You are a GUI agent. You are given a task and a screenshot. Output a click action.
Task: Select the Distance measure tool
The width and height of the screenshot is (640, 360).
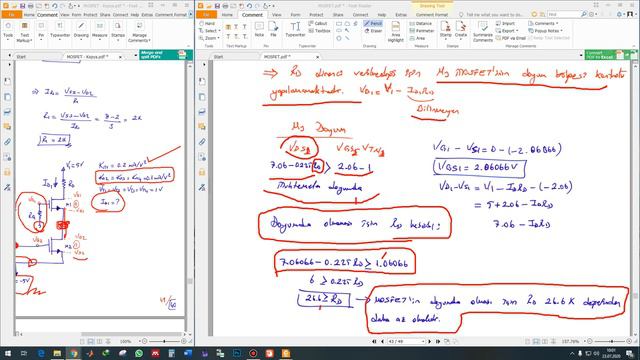(x=420, y=24)
